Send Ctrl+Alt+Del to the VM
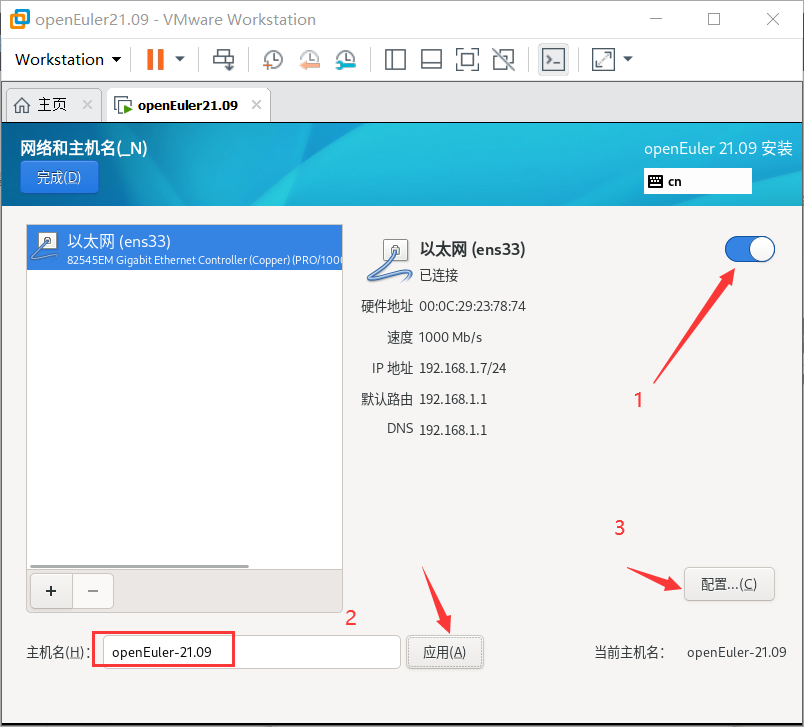 coord(224,59)
